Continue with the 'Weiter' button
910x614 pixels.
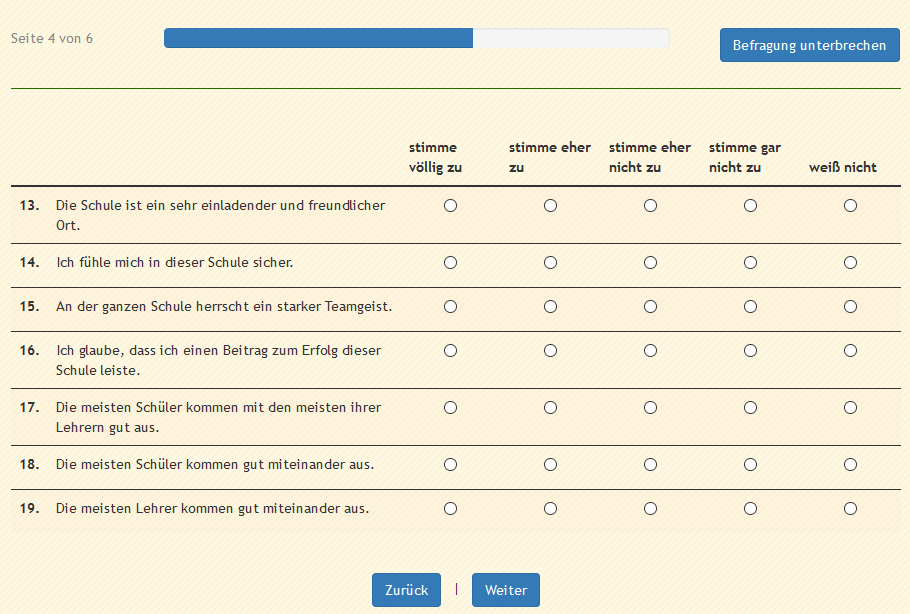tap(505, 590)
